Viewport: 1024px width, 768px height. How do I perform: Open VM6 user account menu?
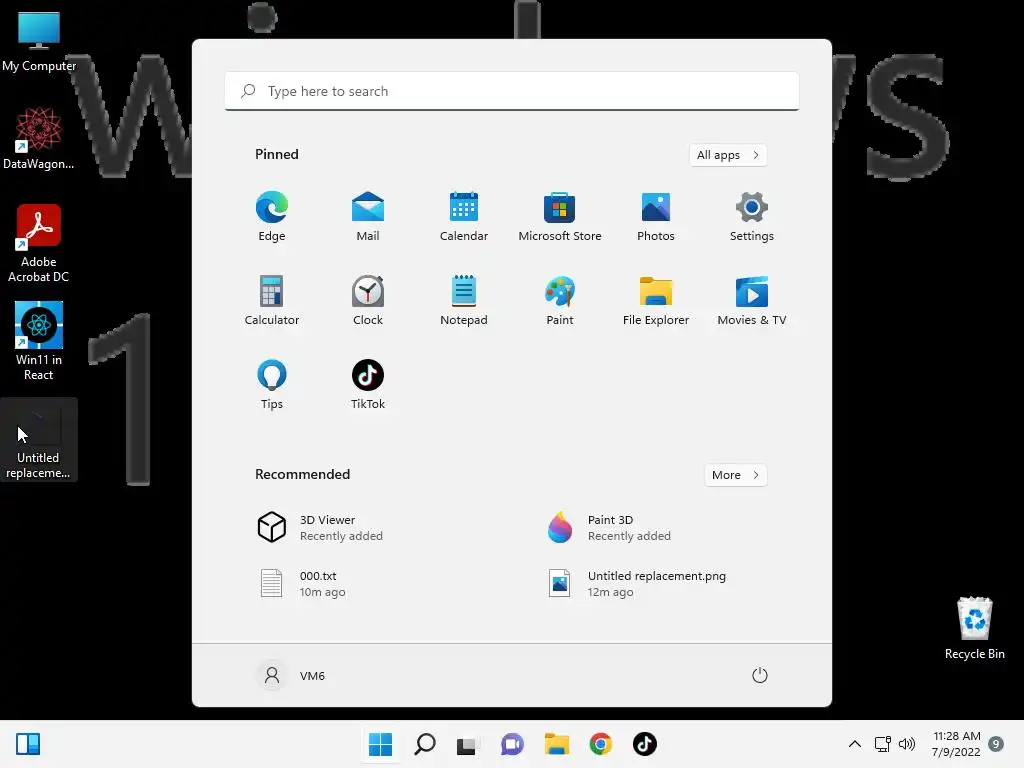tap(291, 675)
